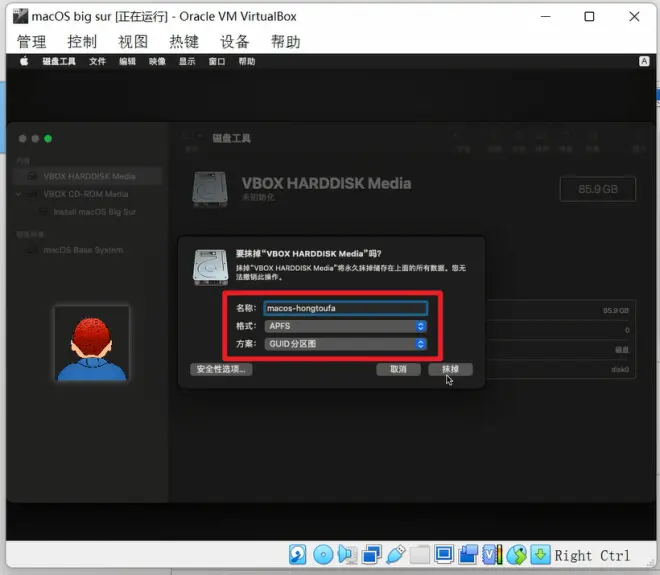Viewport: 660px width, 575px height.
Task: Open the guest 磁盘工具 menu
Action: click(59, 61)
